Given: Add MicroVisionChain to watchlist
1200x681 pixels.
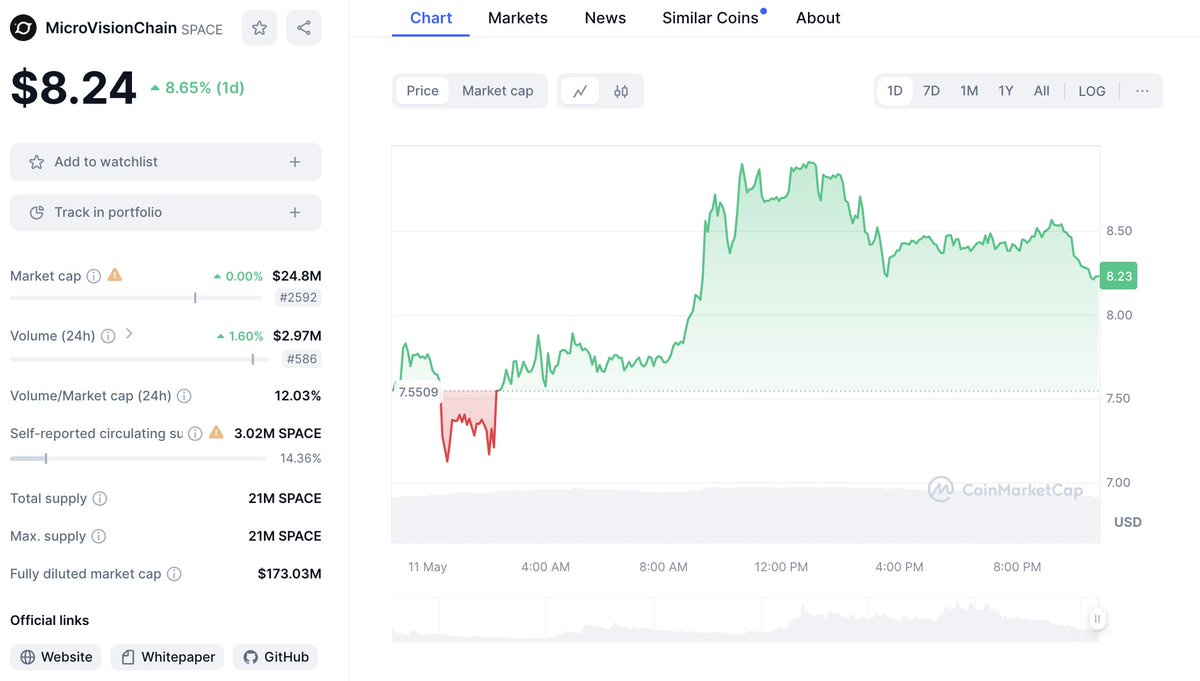Looking at the screenshot, I should [x=165, y=161].
